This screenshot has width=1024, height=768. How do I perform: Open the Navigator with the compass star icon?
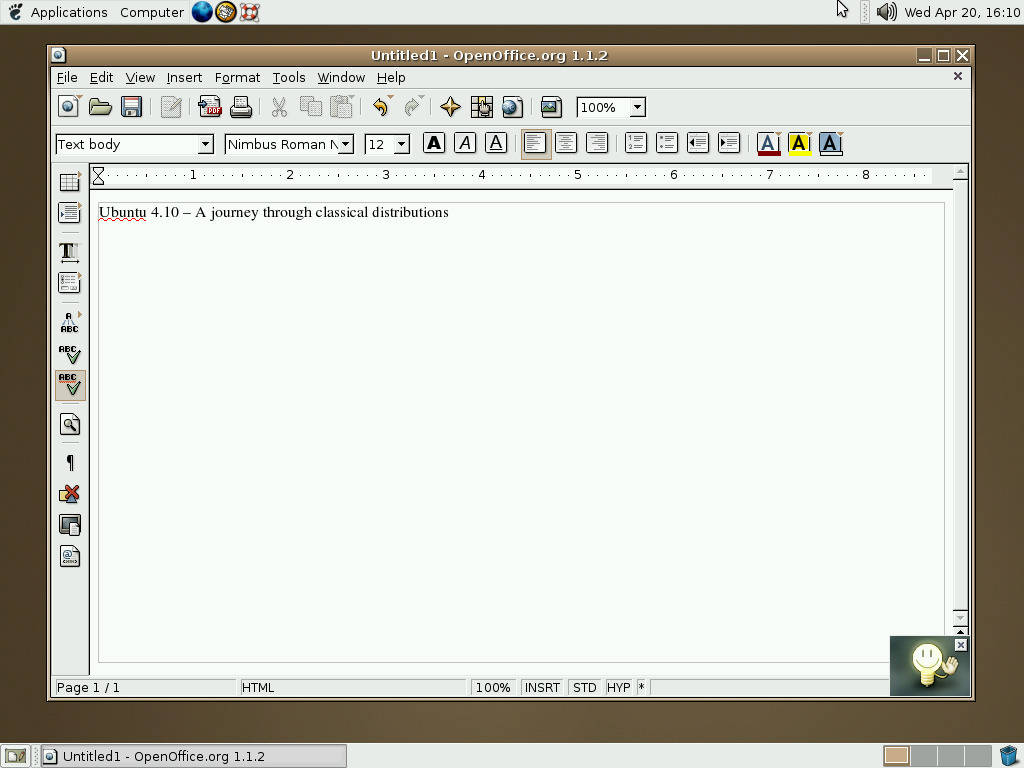point(450,107)
